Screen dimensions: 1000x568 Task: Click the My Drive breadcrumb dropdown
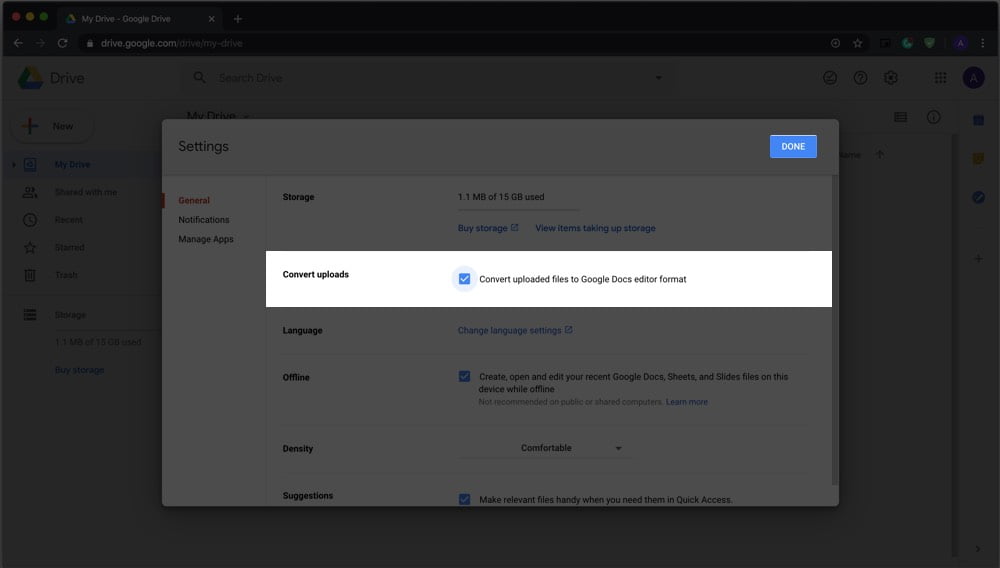click(217, 115)
